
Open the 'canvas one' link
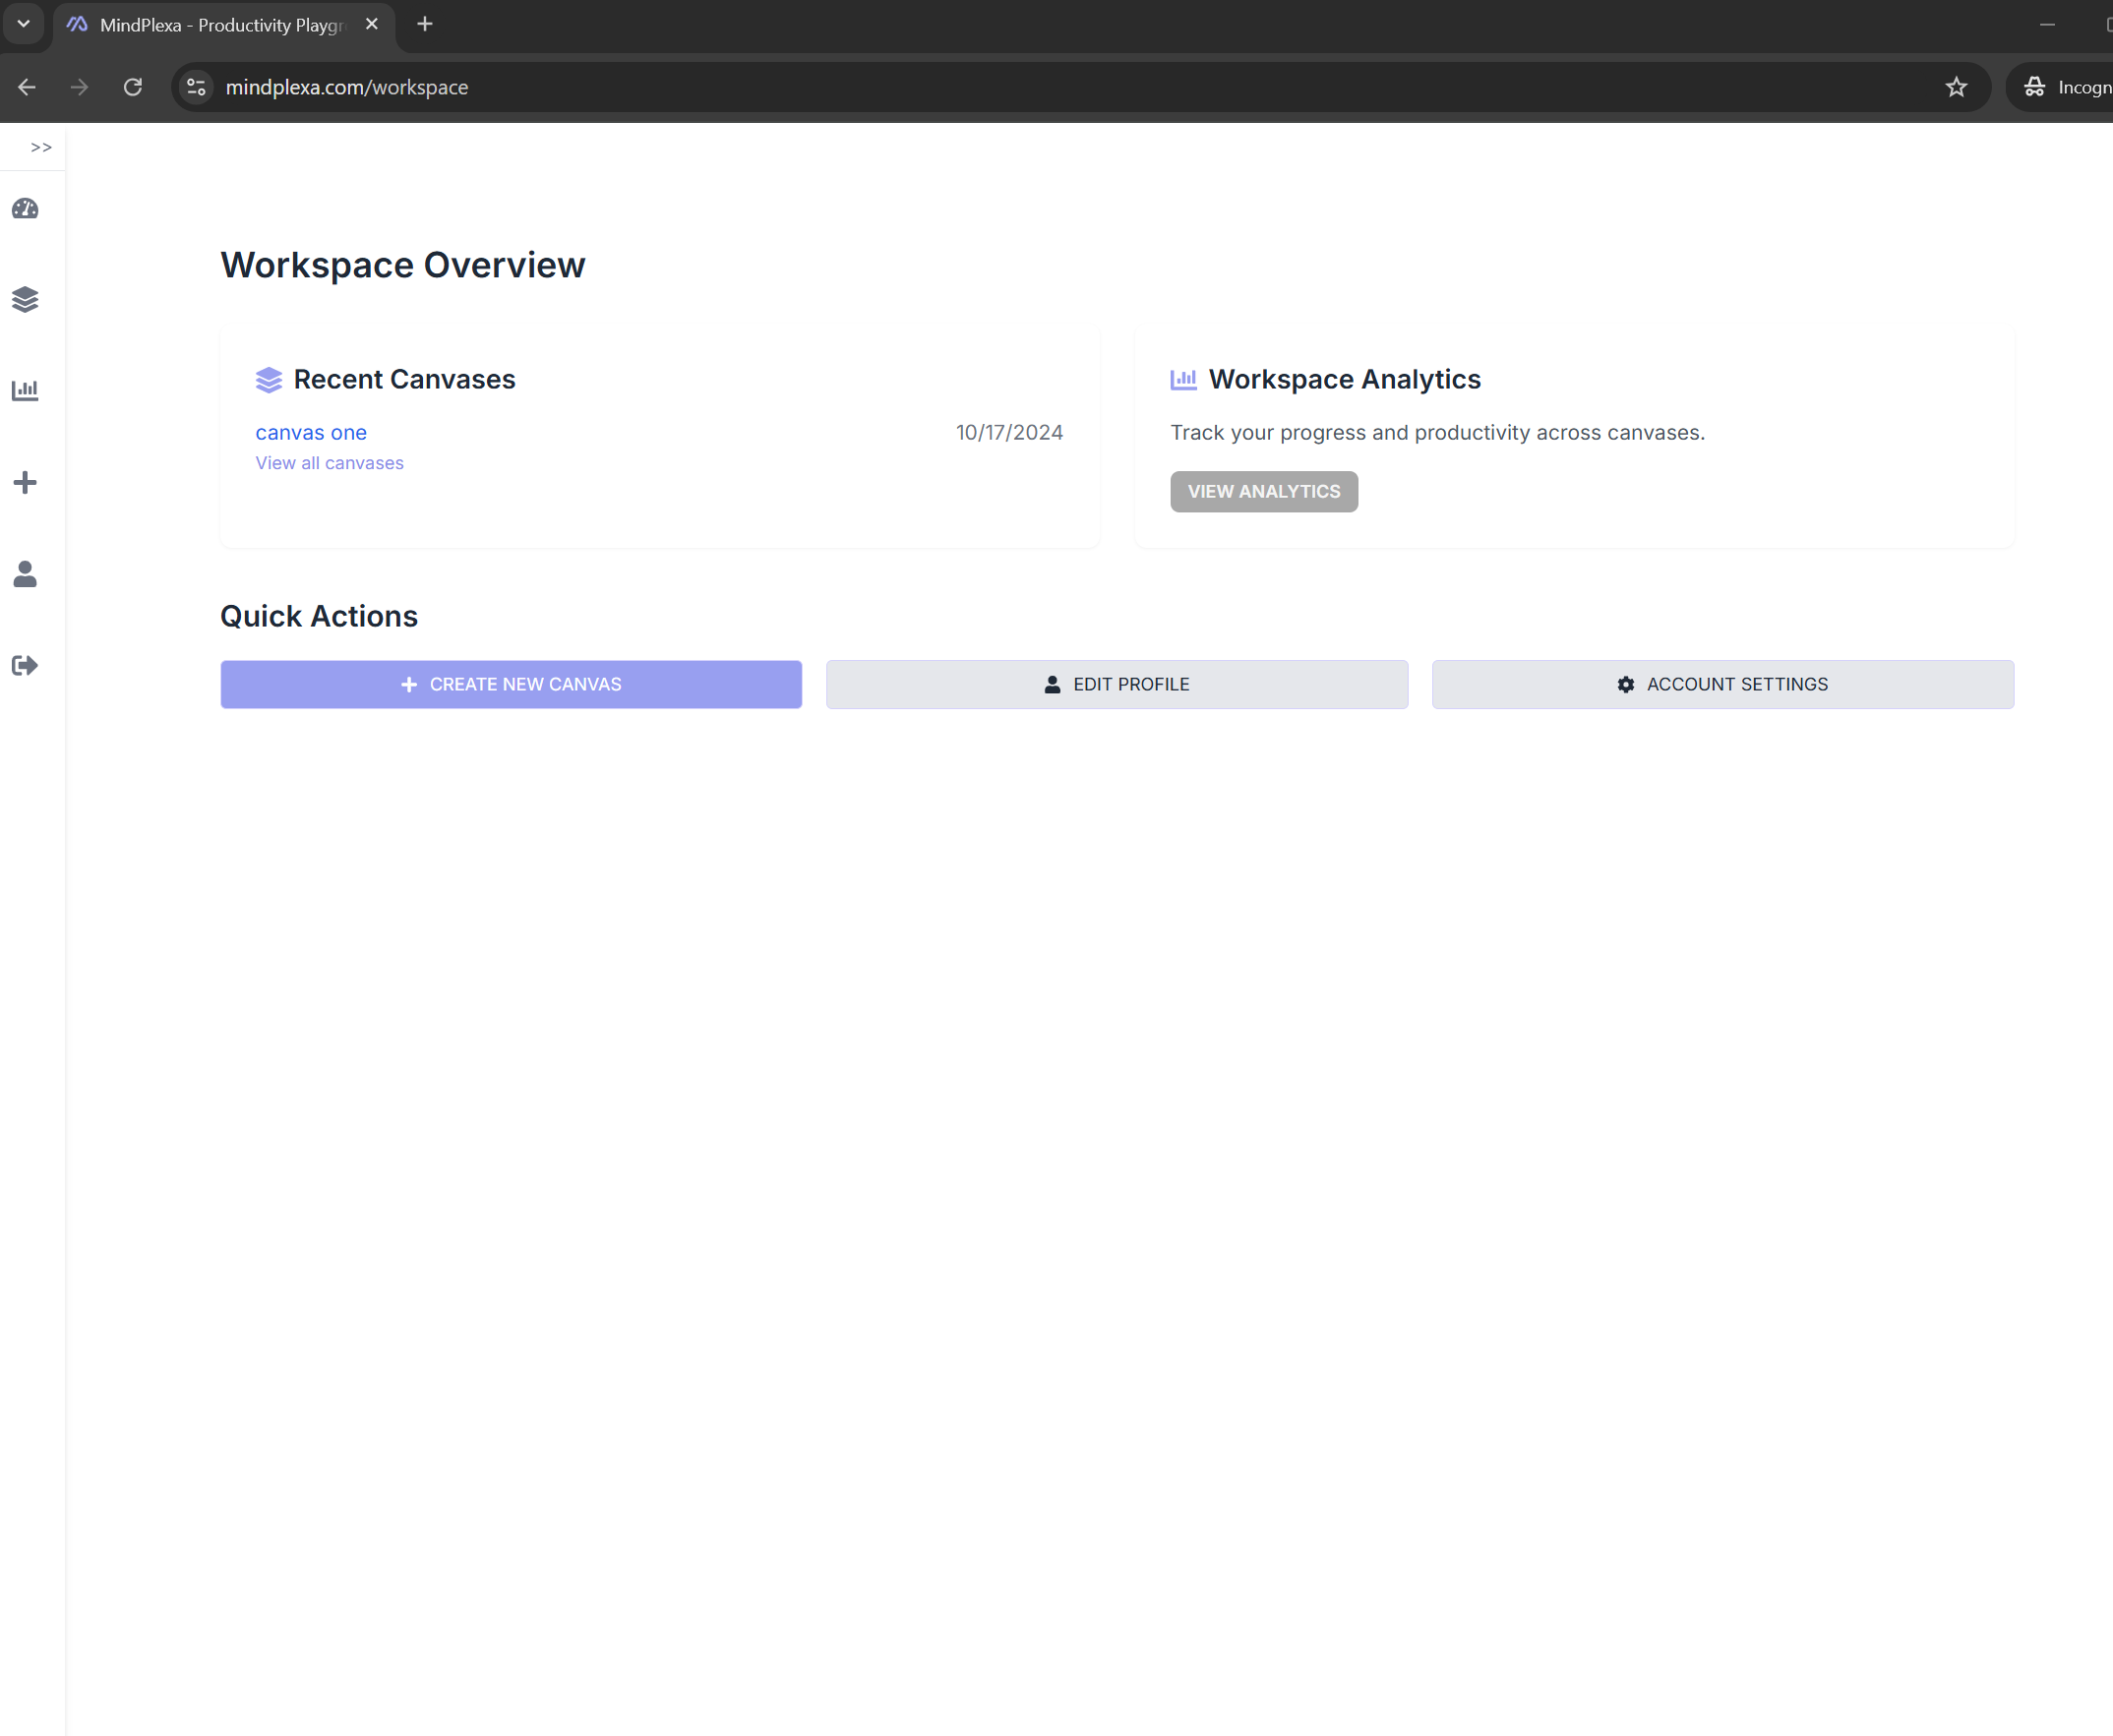pyautogui.click(x=311, y=433)
